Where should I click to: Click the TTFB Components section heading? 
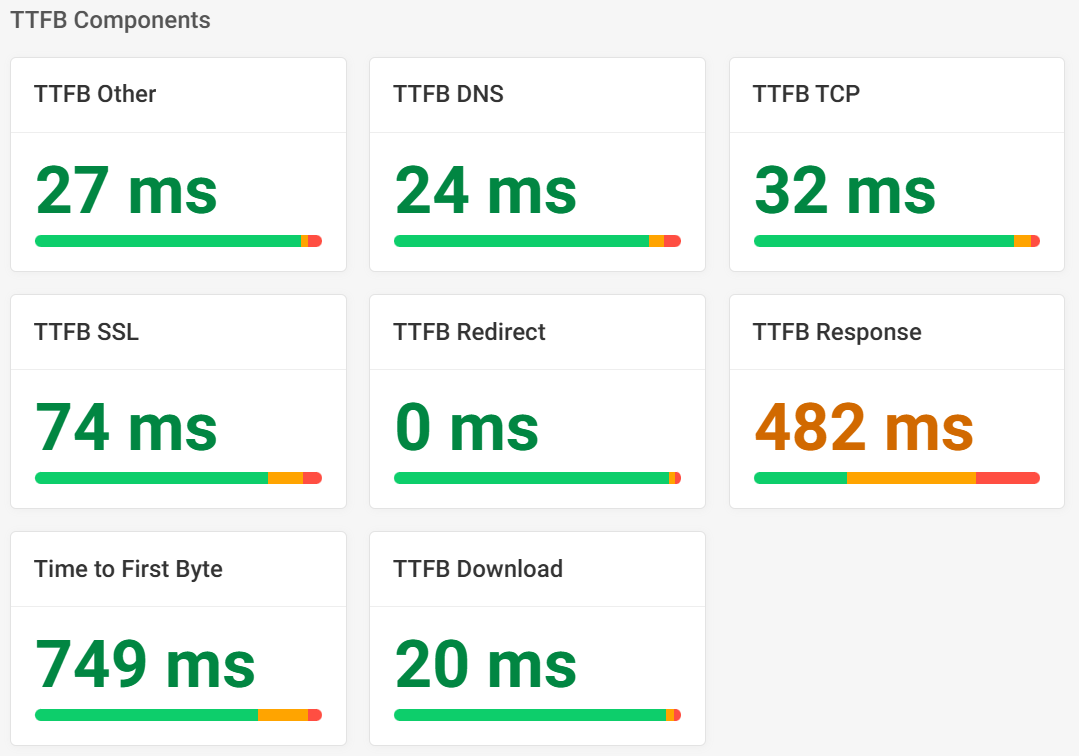coord(110,19)
